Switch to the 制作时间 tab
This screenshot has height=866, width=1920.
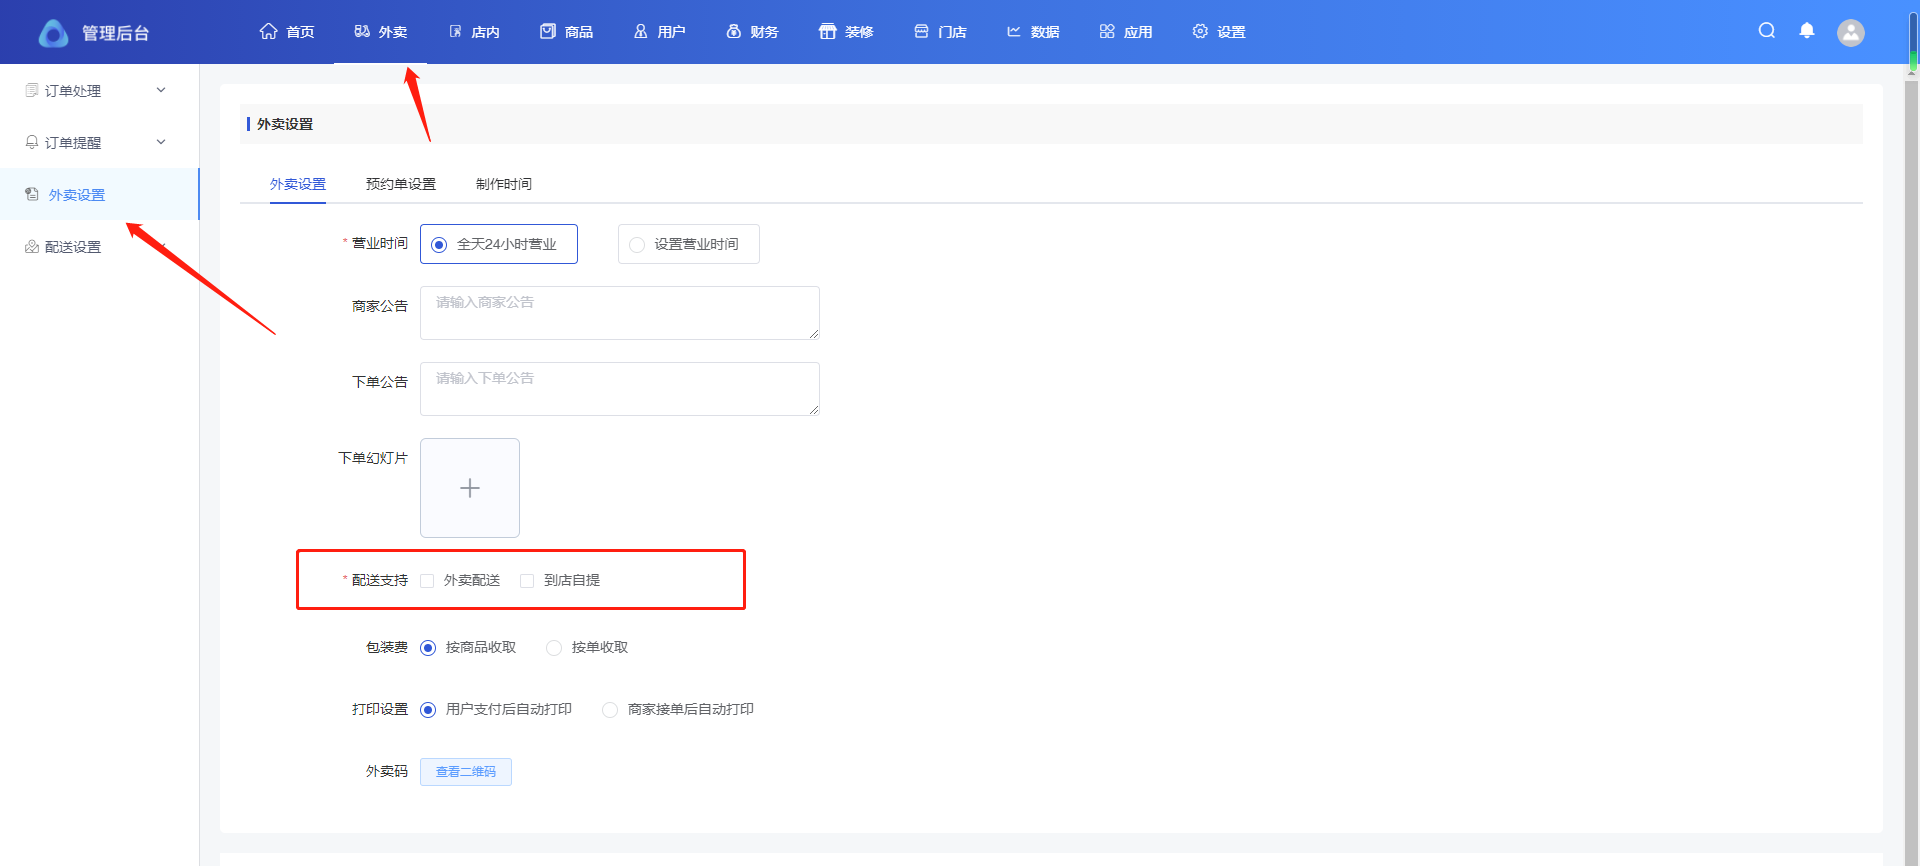[504, 184]
